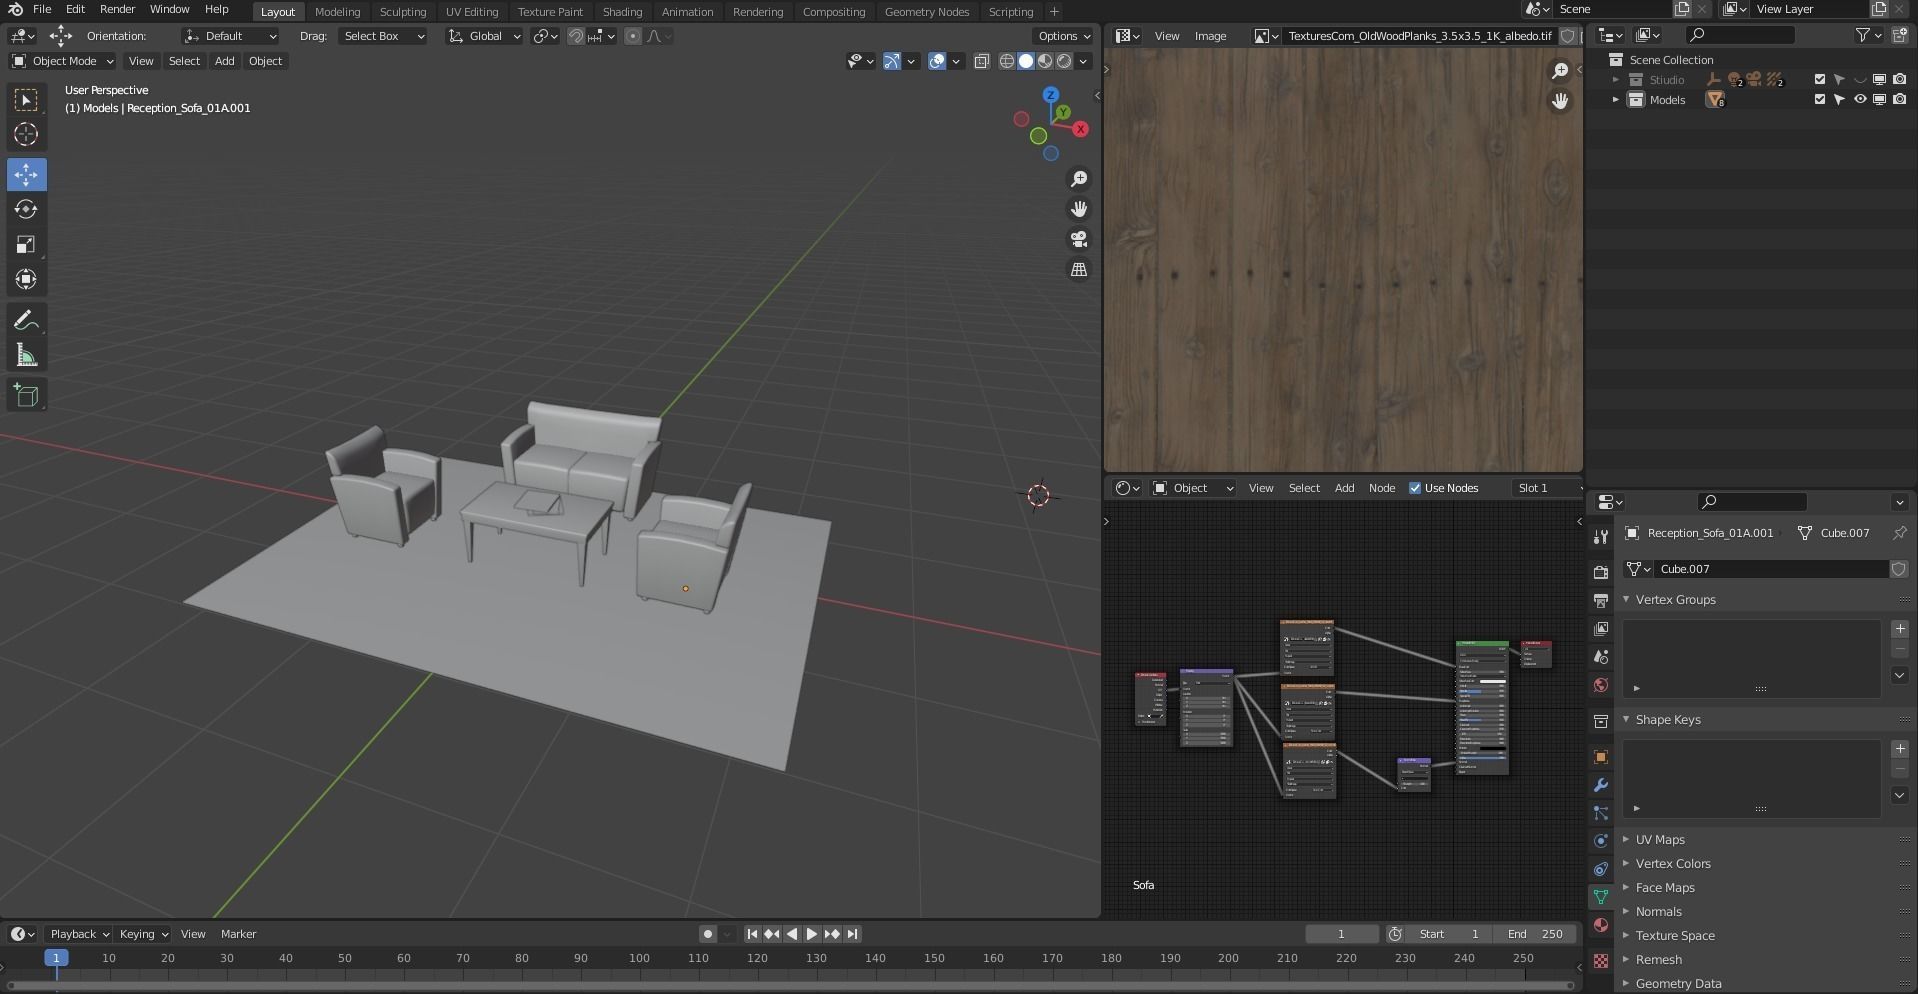Switch to Material Preview shading

(1045, 61)
